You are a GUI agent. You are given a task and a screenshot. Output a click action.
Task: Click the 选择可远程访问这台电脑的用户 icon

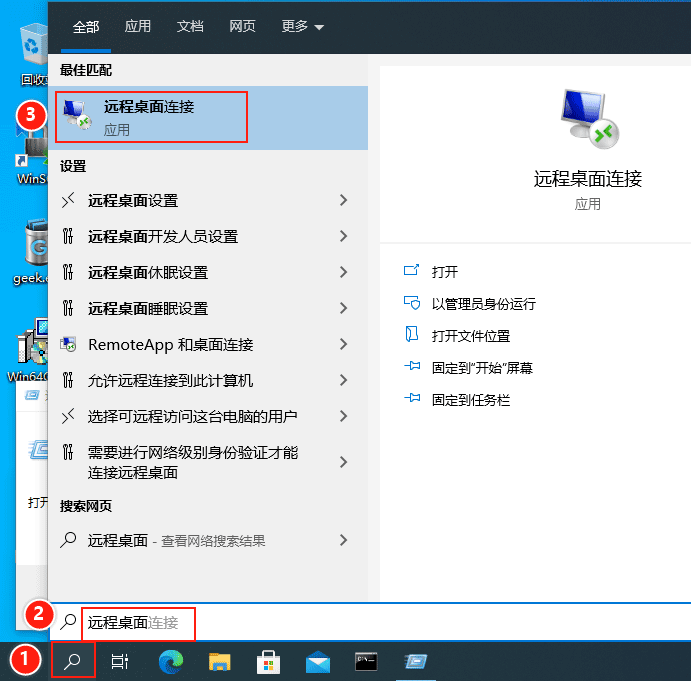pos(68,416)
